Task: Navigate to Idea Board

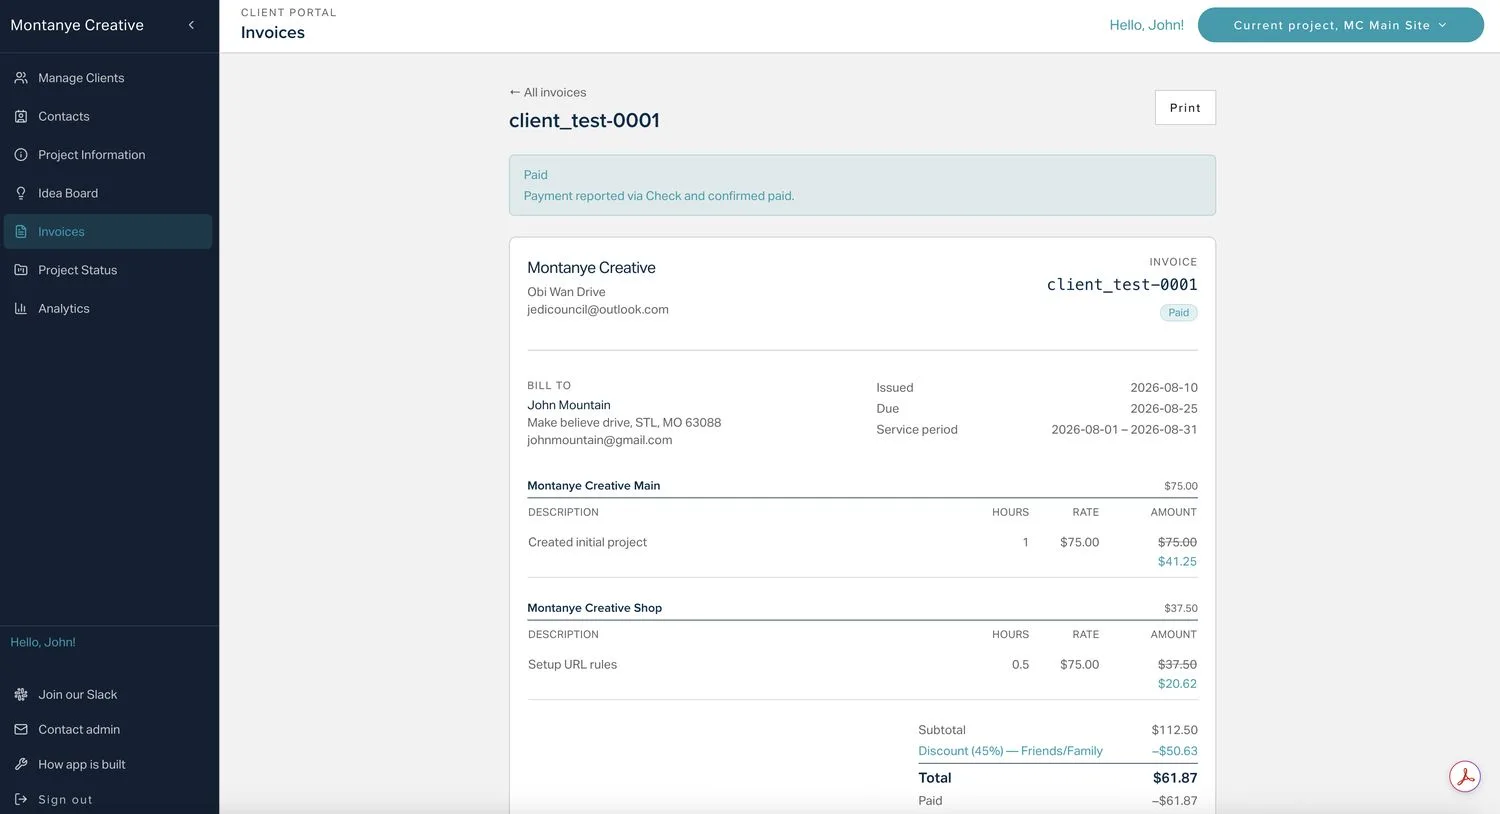Action: (108, 193)
